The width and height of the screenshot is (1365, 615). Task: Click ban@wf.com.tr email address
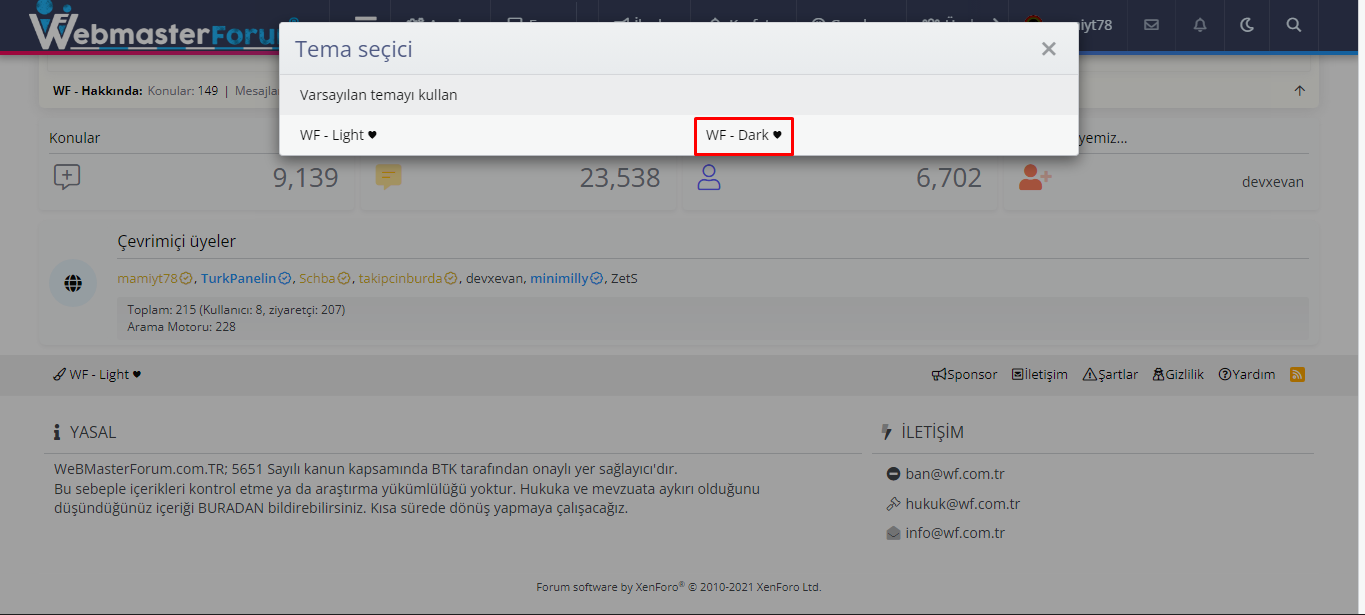(955, 474)
